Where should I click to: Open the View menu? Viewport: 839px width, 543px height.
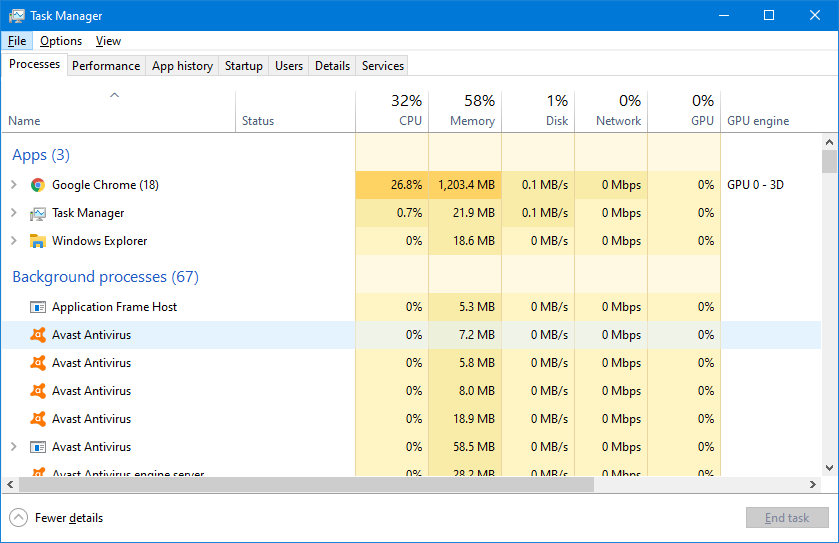click(108, 41)
